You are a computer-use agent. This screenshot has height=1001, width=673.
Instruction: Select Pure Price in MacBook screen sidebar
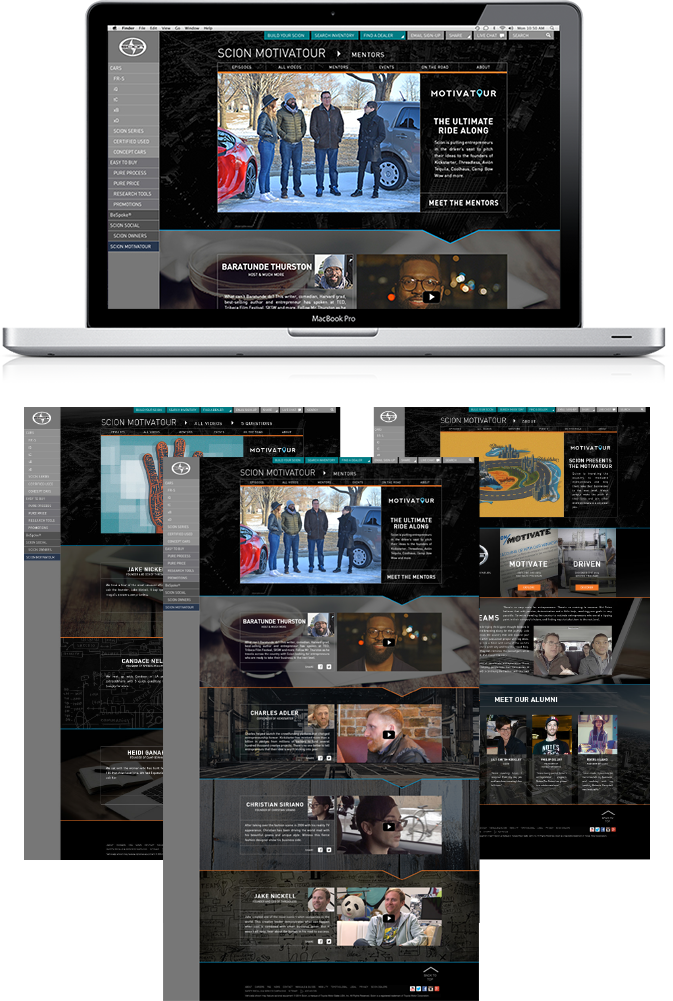pyautogui.click(x=133, y=183)
